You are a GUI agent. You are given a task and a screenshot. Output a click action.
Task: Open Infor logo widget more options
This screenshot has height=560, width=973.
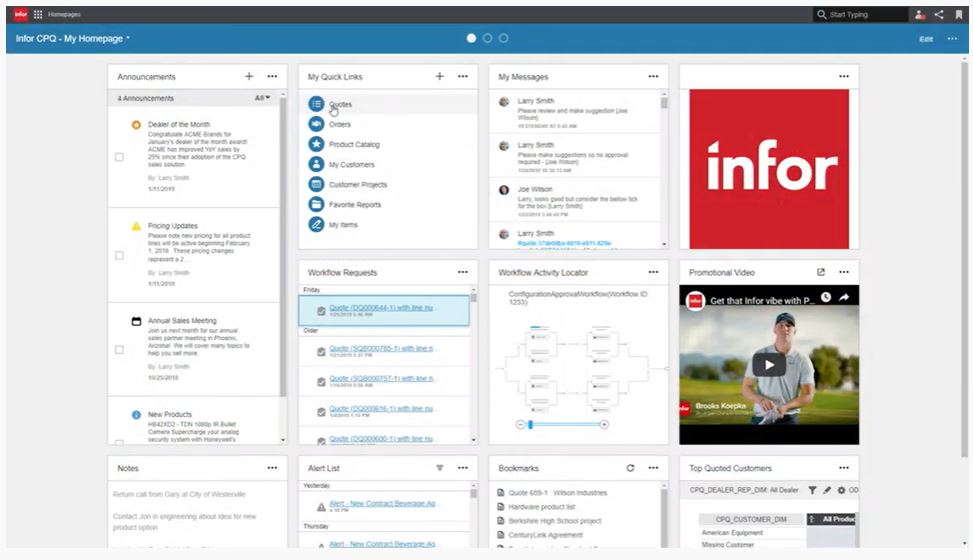click(x=844, y=76)
